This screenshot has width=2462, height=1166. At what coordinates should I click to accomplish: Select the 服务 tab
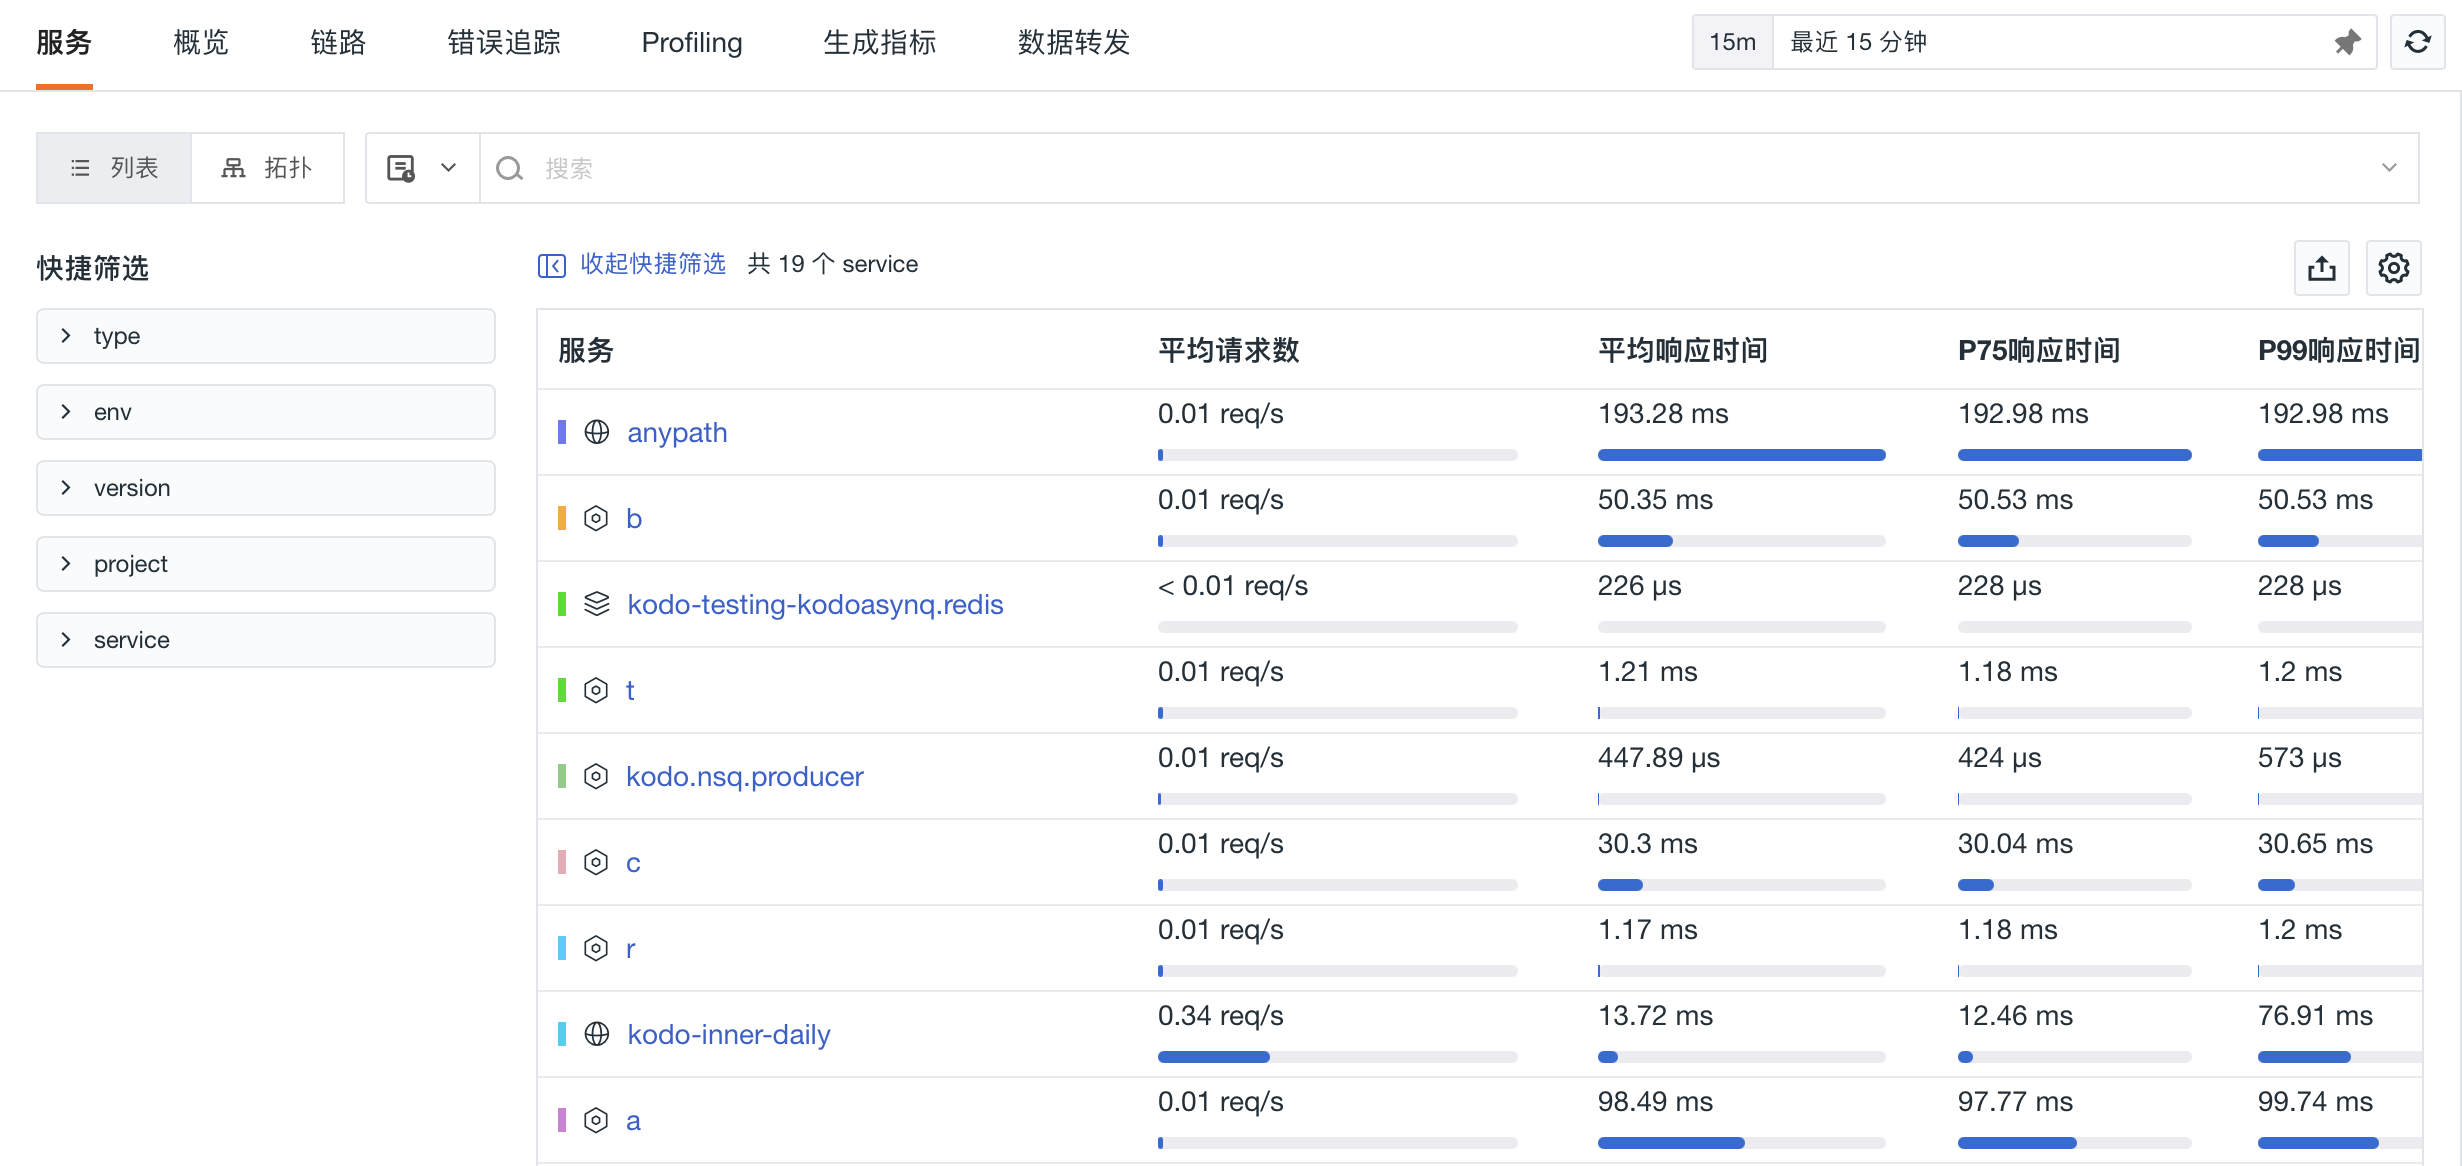[x=64, y=42]
